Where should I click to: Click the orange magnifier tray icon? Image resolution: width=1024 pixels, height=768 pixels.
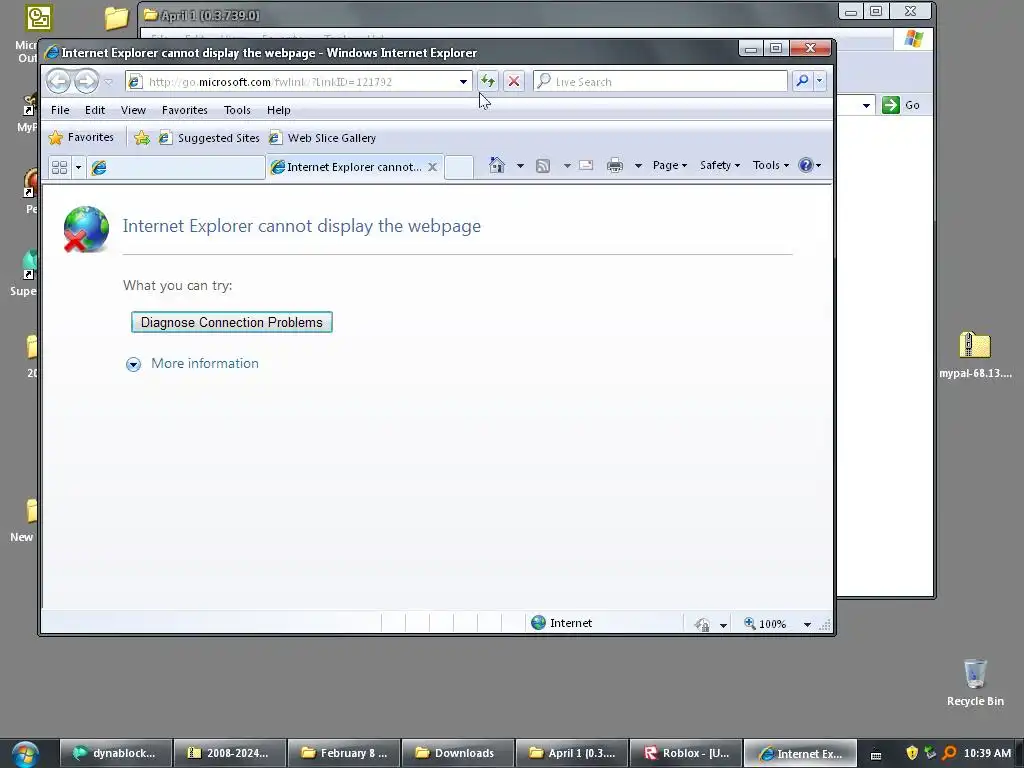950,753
